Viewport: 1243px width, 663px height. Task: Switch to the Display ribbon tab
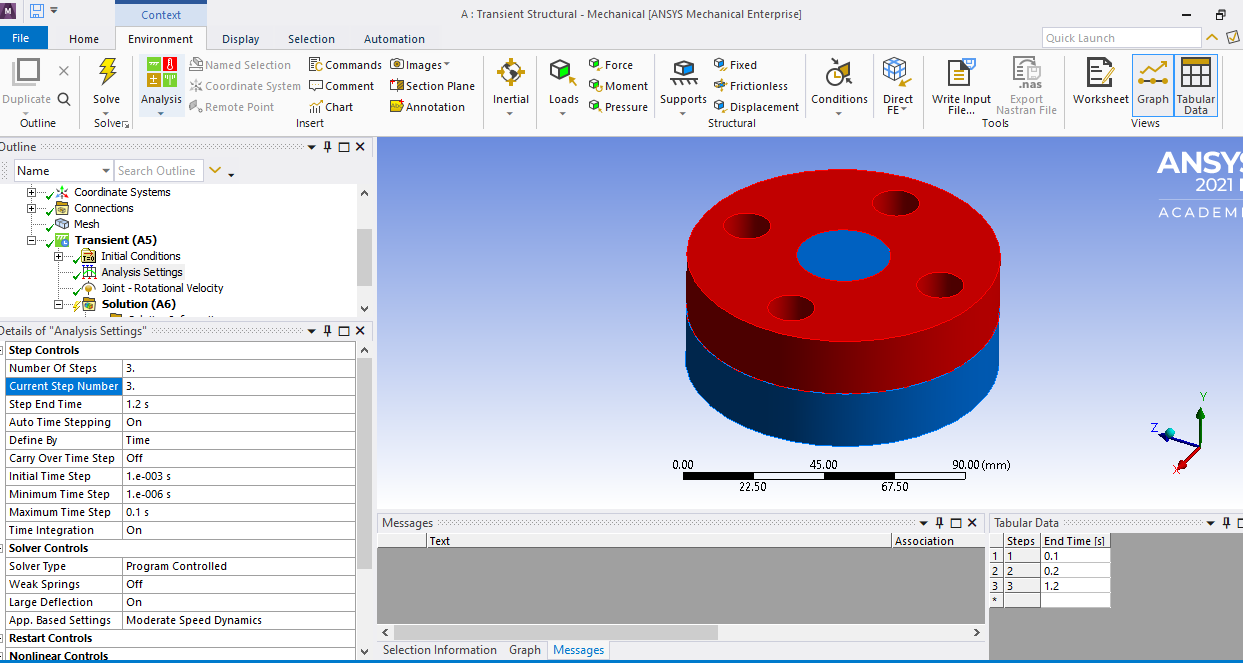[241, 39]
